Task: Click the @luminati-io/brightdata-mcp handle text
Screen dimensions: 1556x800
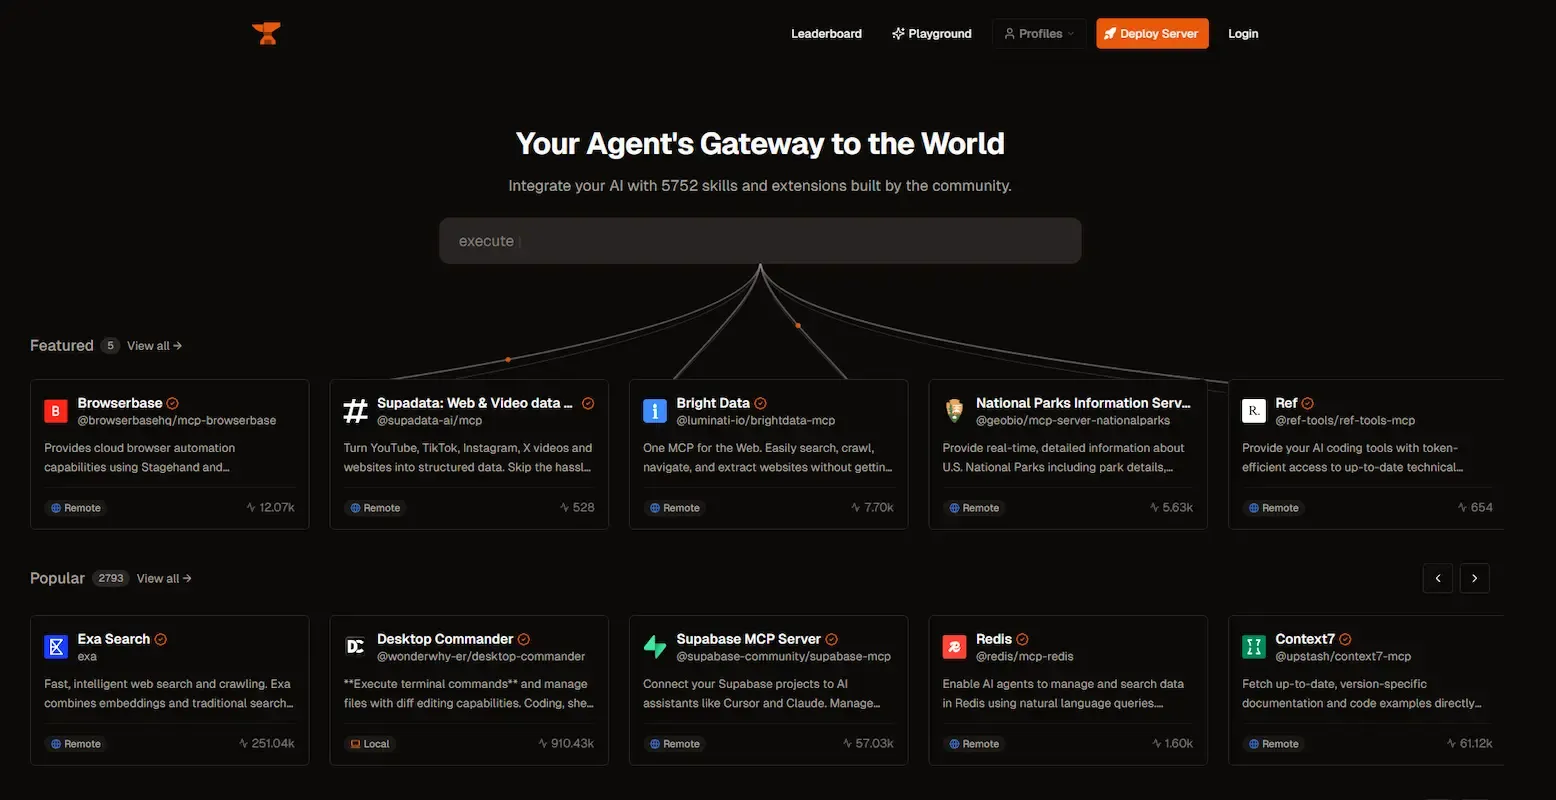Action: point(756,421)
